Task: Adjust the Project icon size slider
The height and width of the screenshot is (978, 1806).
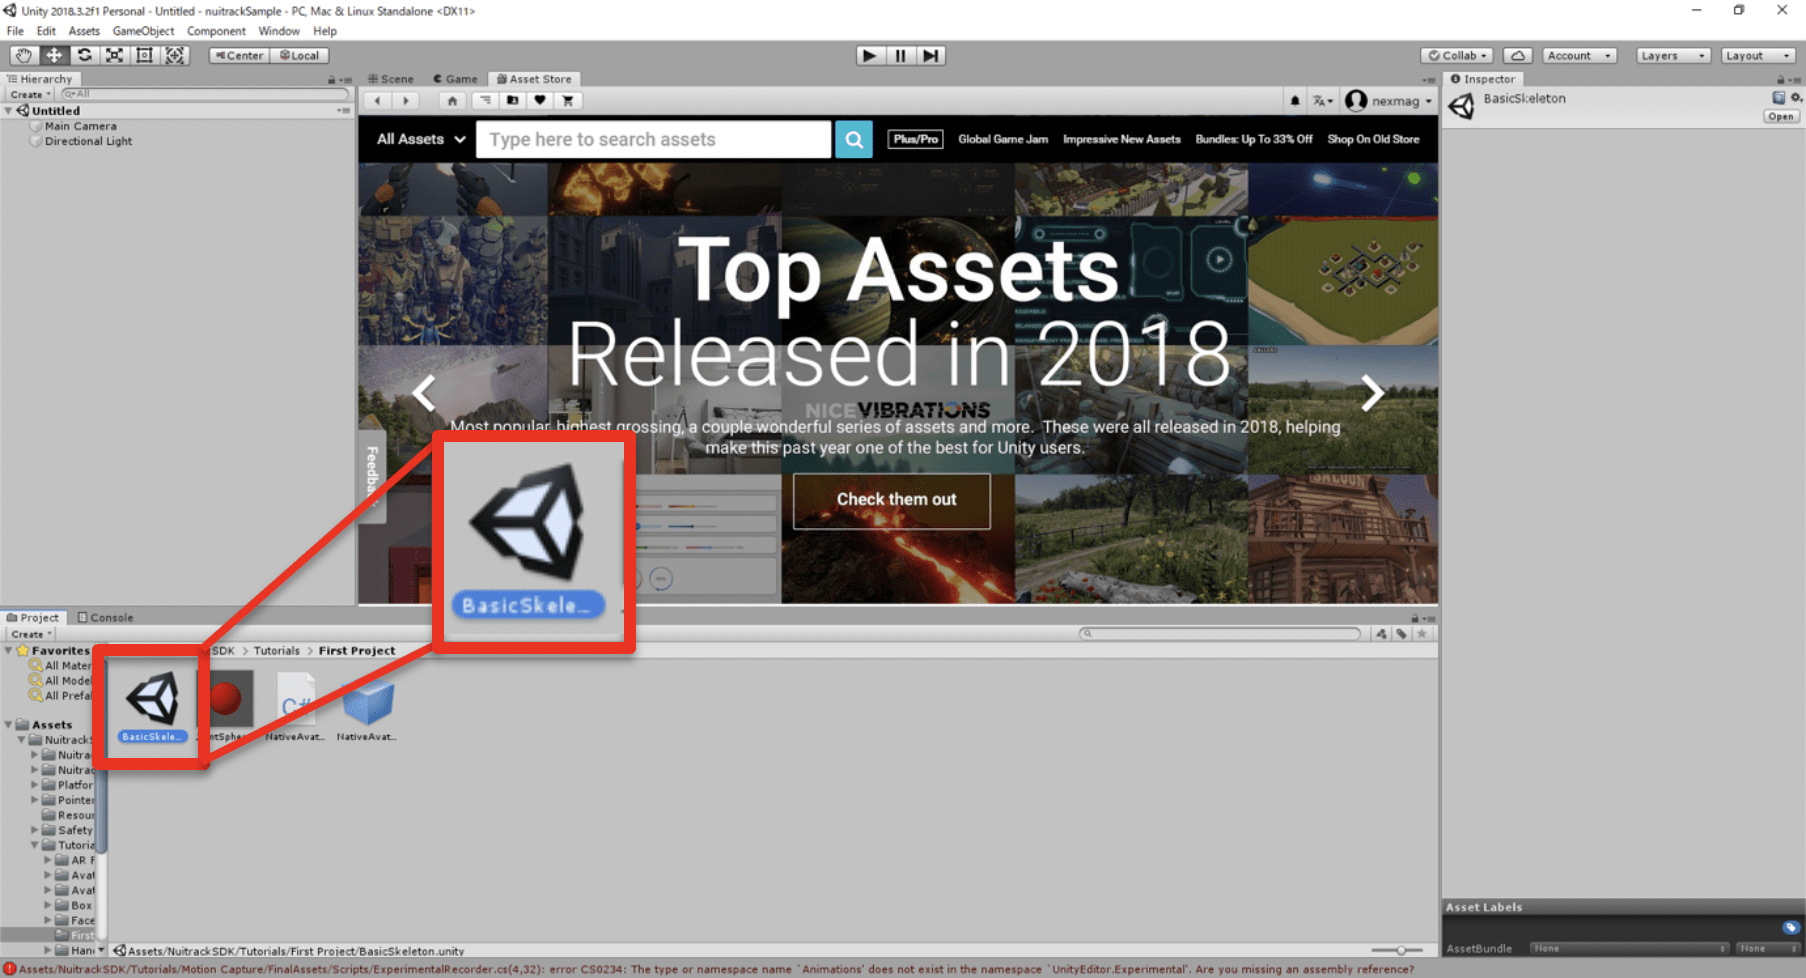Action: point(1399,951)
